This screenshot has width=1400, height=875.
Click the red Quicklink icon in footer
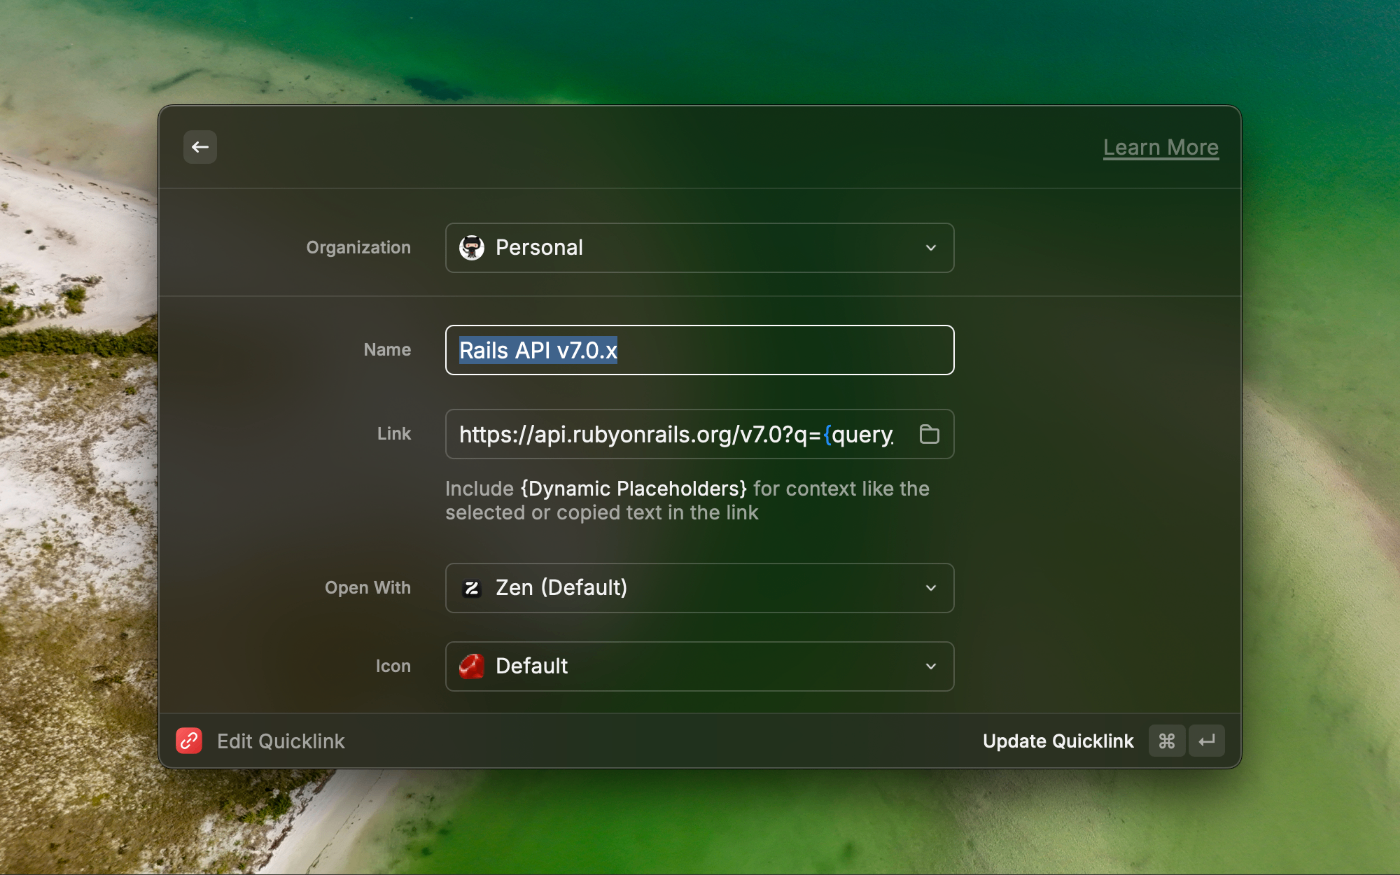[x=189, y=741]
